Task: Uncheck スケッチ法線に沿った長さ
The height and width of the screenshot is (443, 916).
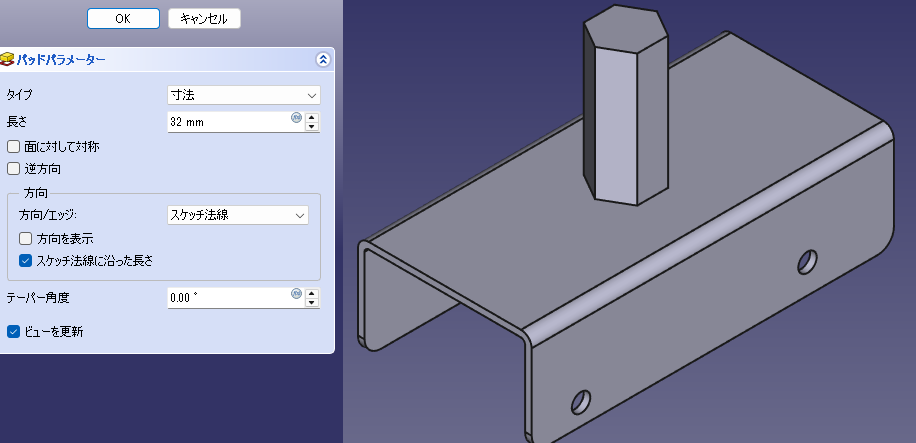Action: pyautogui.click(x=26, y=261)
